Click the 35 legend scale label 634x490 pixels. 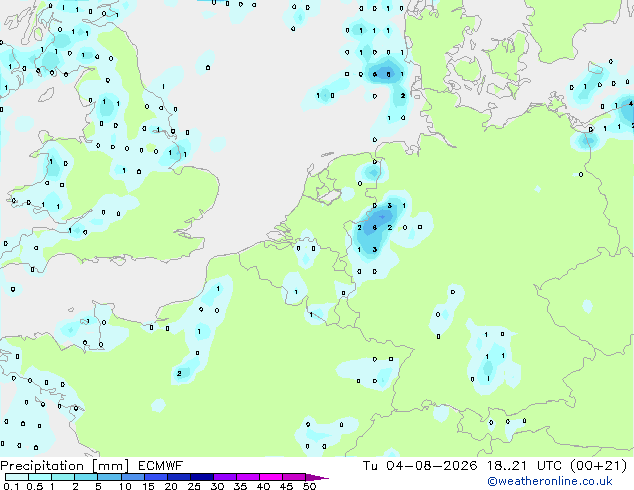[240, 486]
